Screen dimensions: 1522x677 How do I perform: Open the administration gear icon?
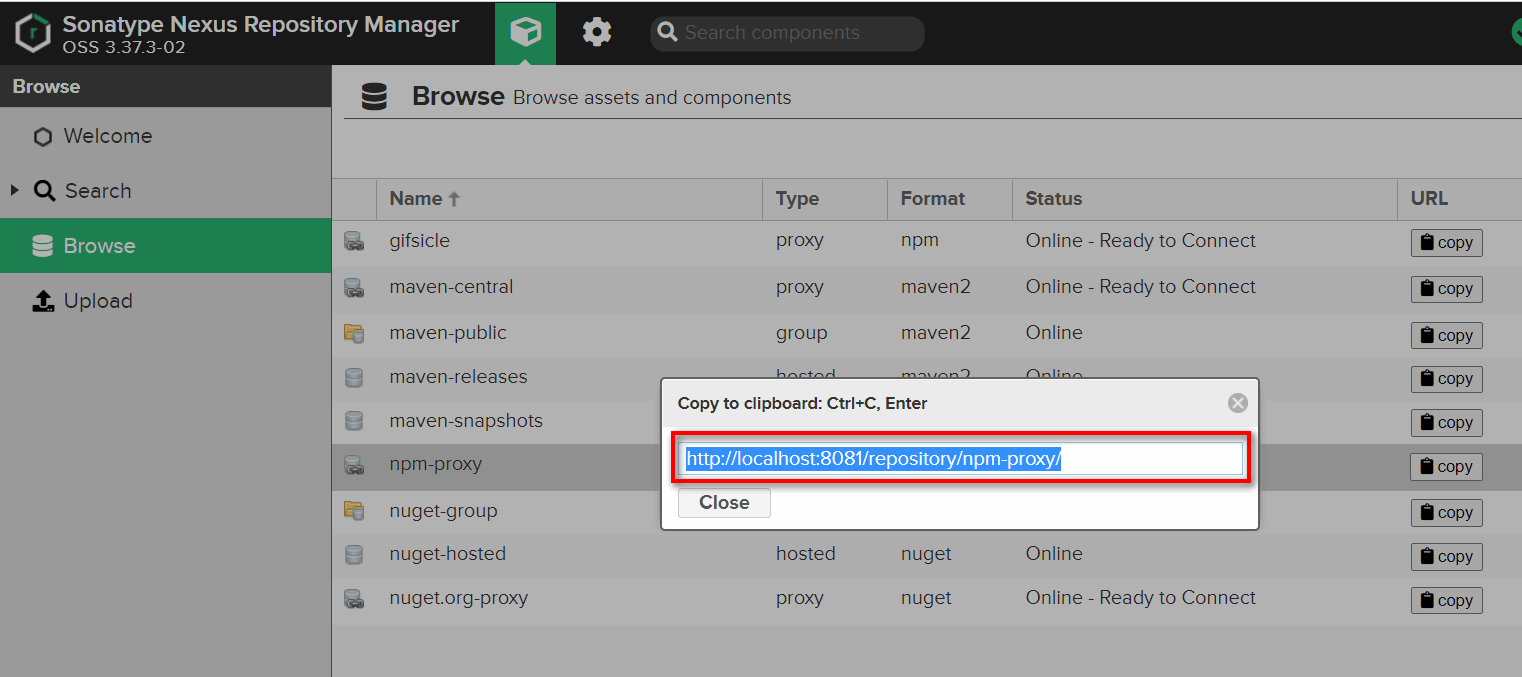(x=597, y=33)
